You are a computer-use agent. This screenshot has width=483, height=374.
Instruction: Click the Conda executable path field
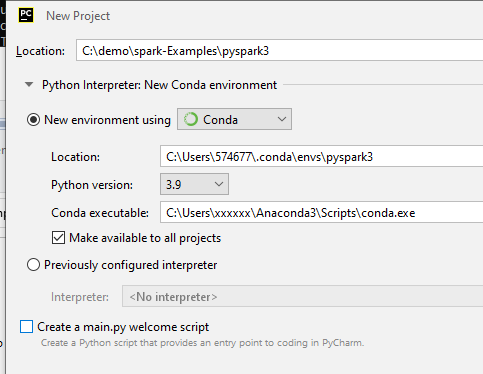(x=321, y=212)
